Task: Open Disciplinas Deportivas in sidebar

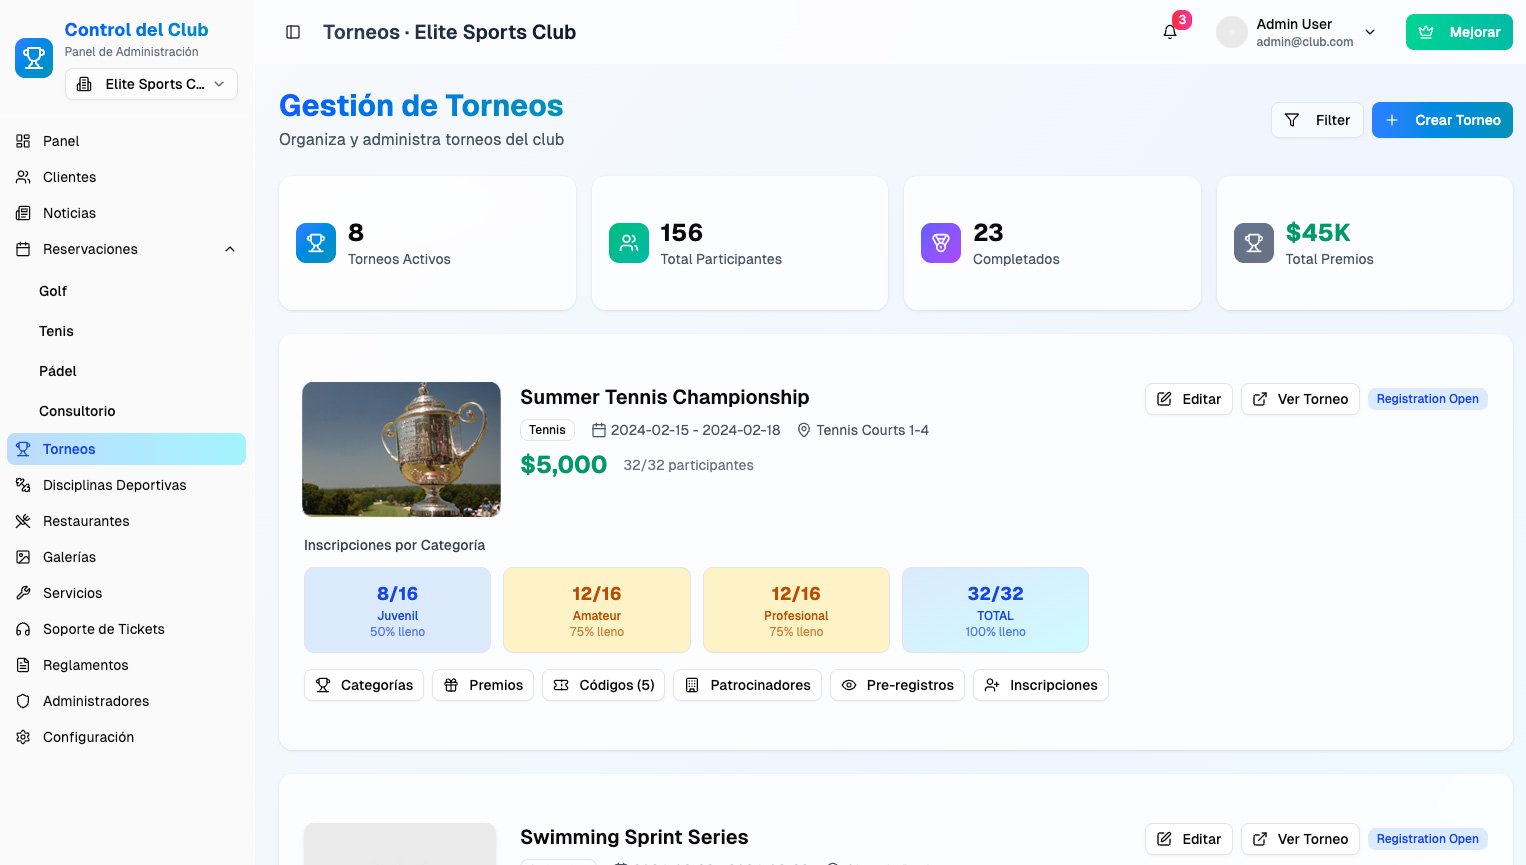Action: point(114,485)
